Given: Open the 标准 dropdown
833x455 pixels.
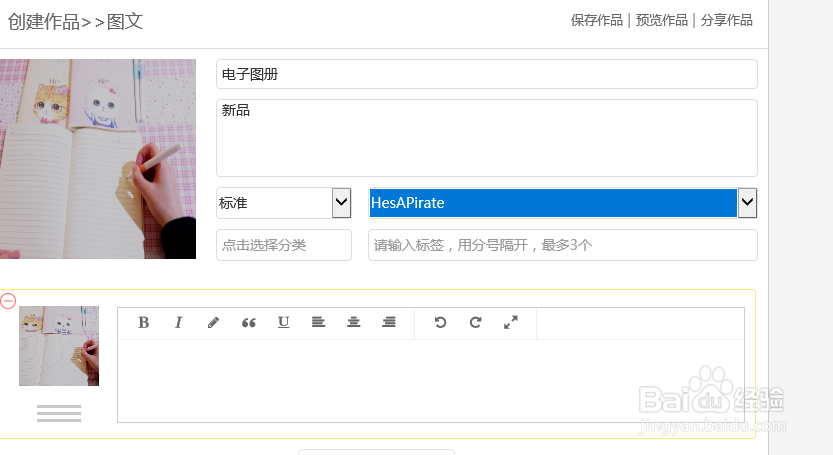Looking at the screenshot, I should 284,203.
